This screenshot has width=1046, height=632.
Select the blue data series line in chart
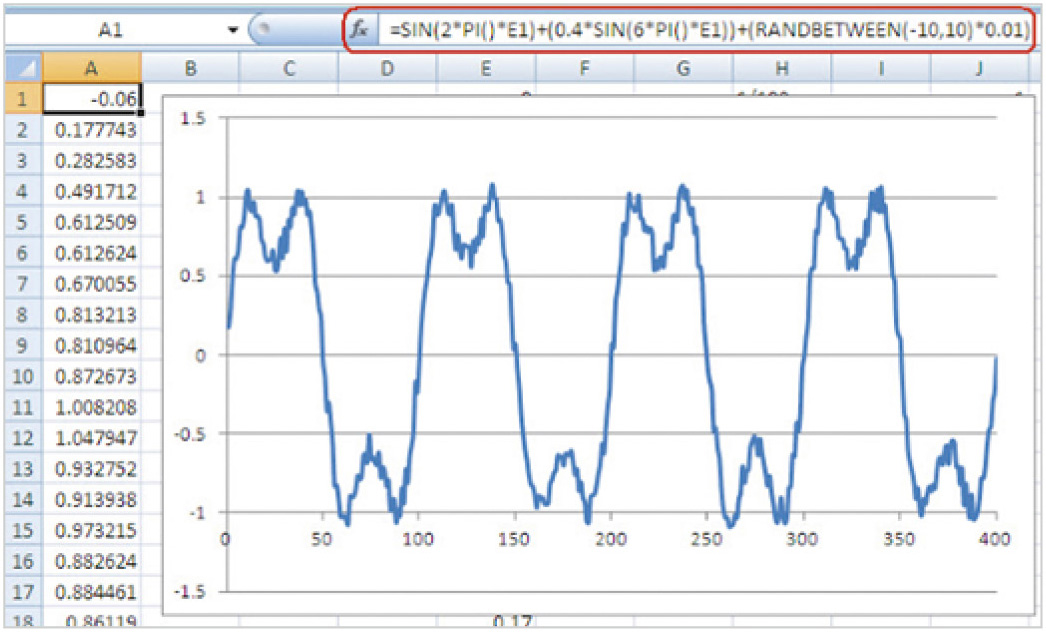pyautogui.click(x=320, y=310)
